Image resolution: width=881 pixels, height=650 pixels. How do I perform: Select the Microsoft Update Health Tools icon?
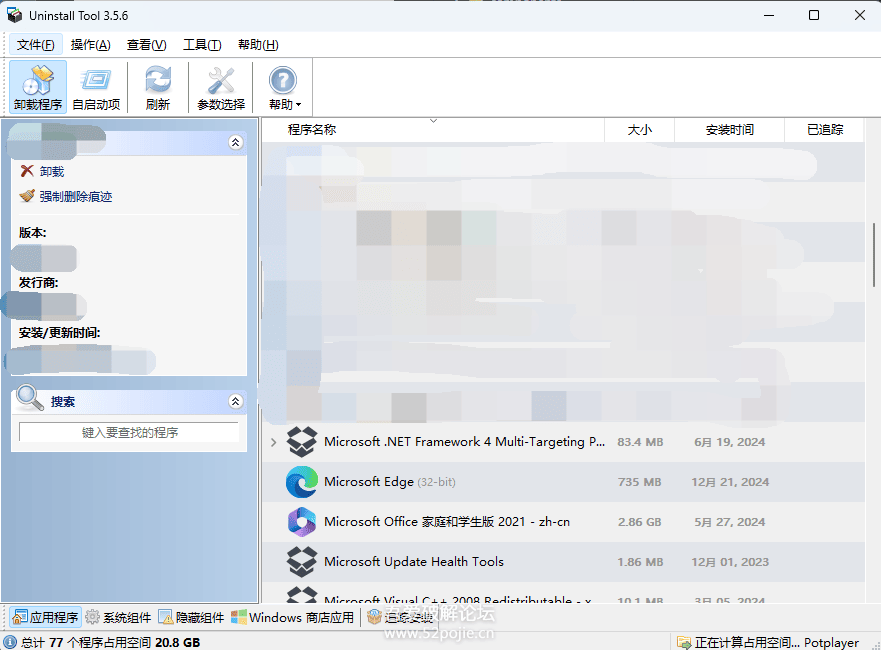click(302, 562)
